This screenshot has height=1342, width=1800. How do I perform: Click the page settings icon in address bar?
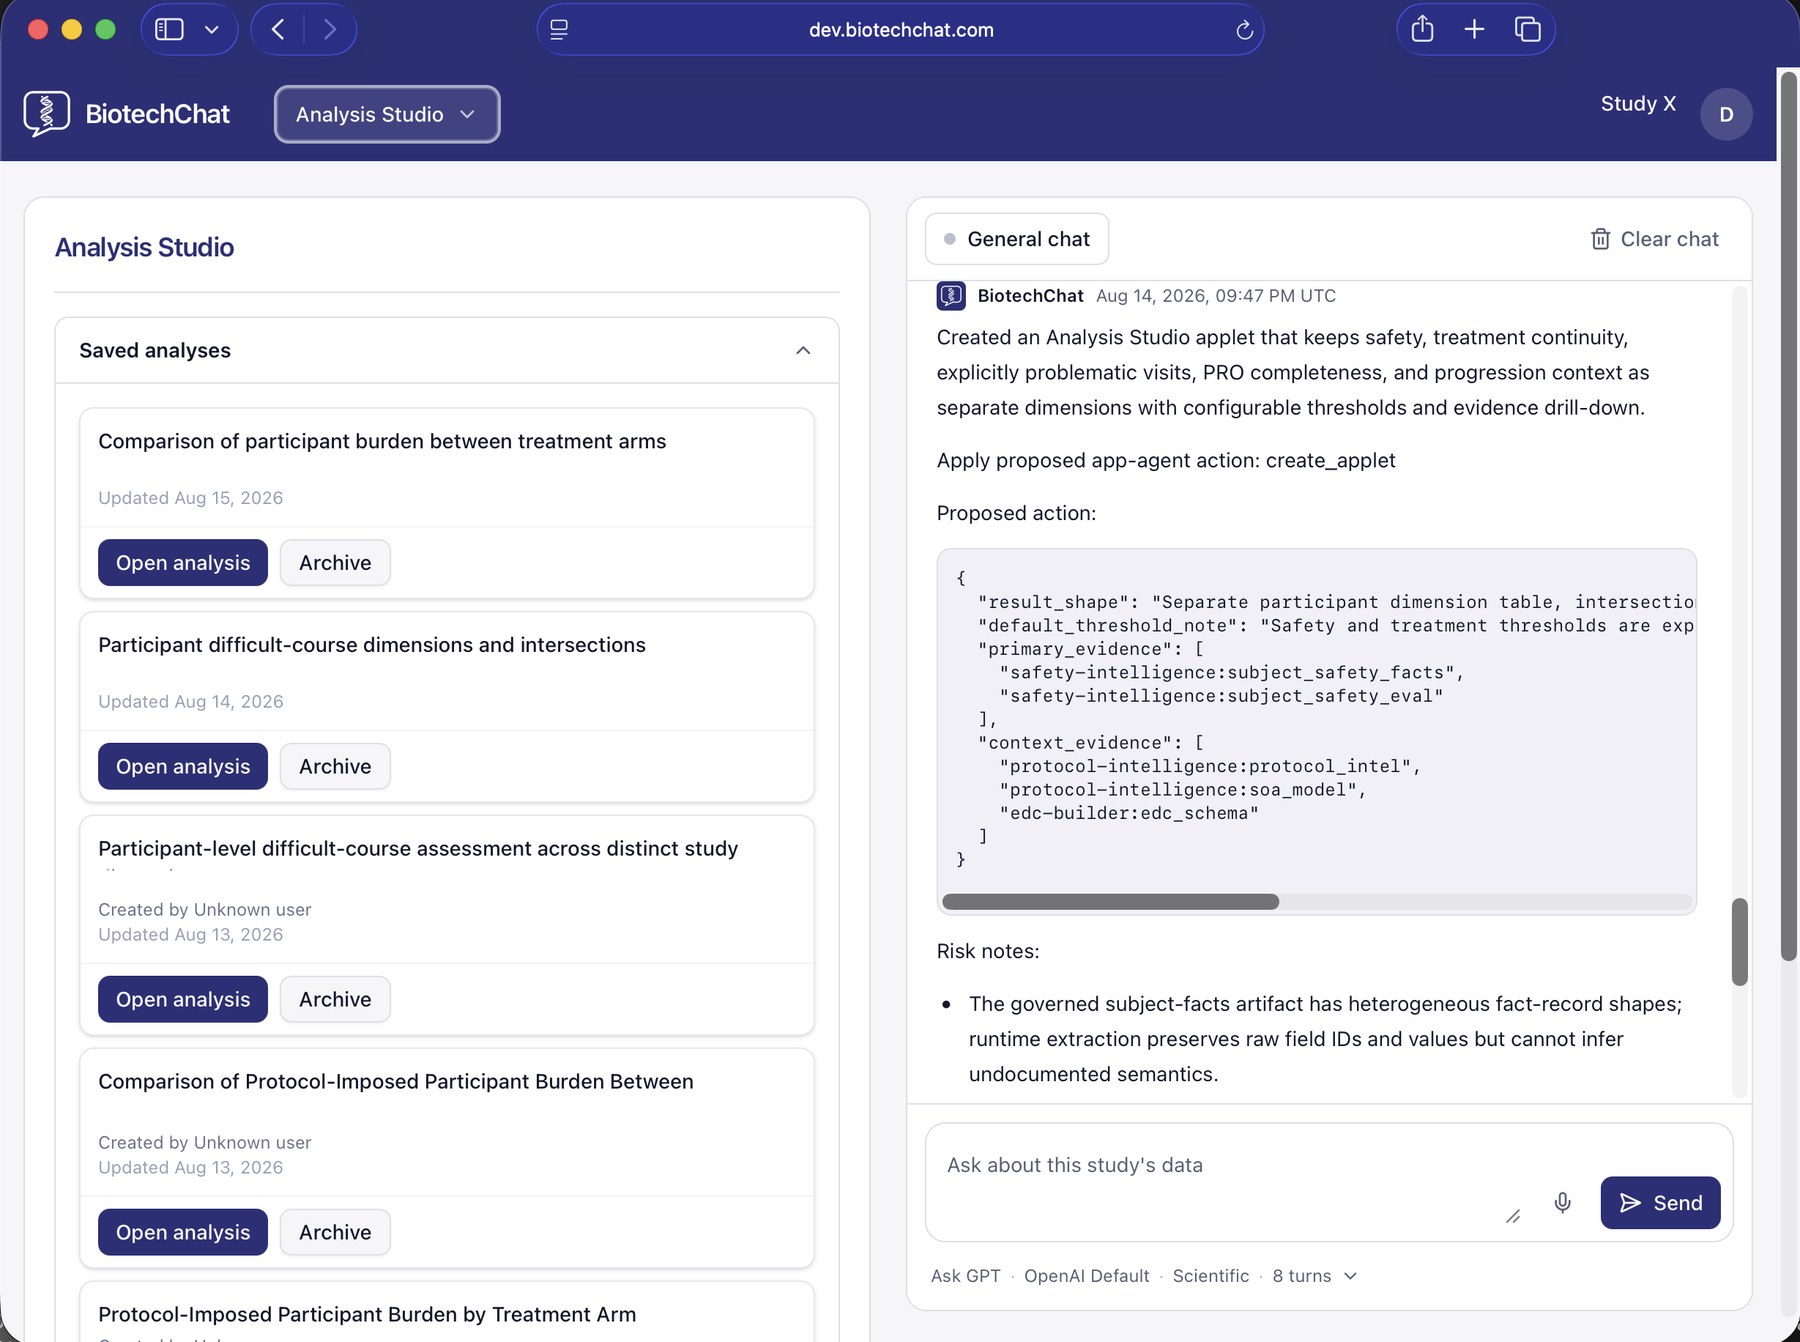tap(559, 30)
